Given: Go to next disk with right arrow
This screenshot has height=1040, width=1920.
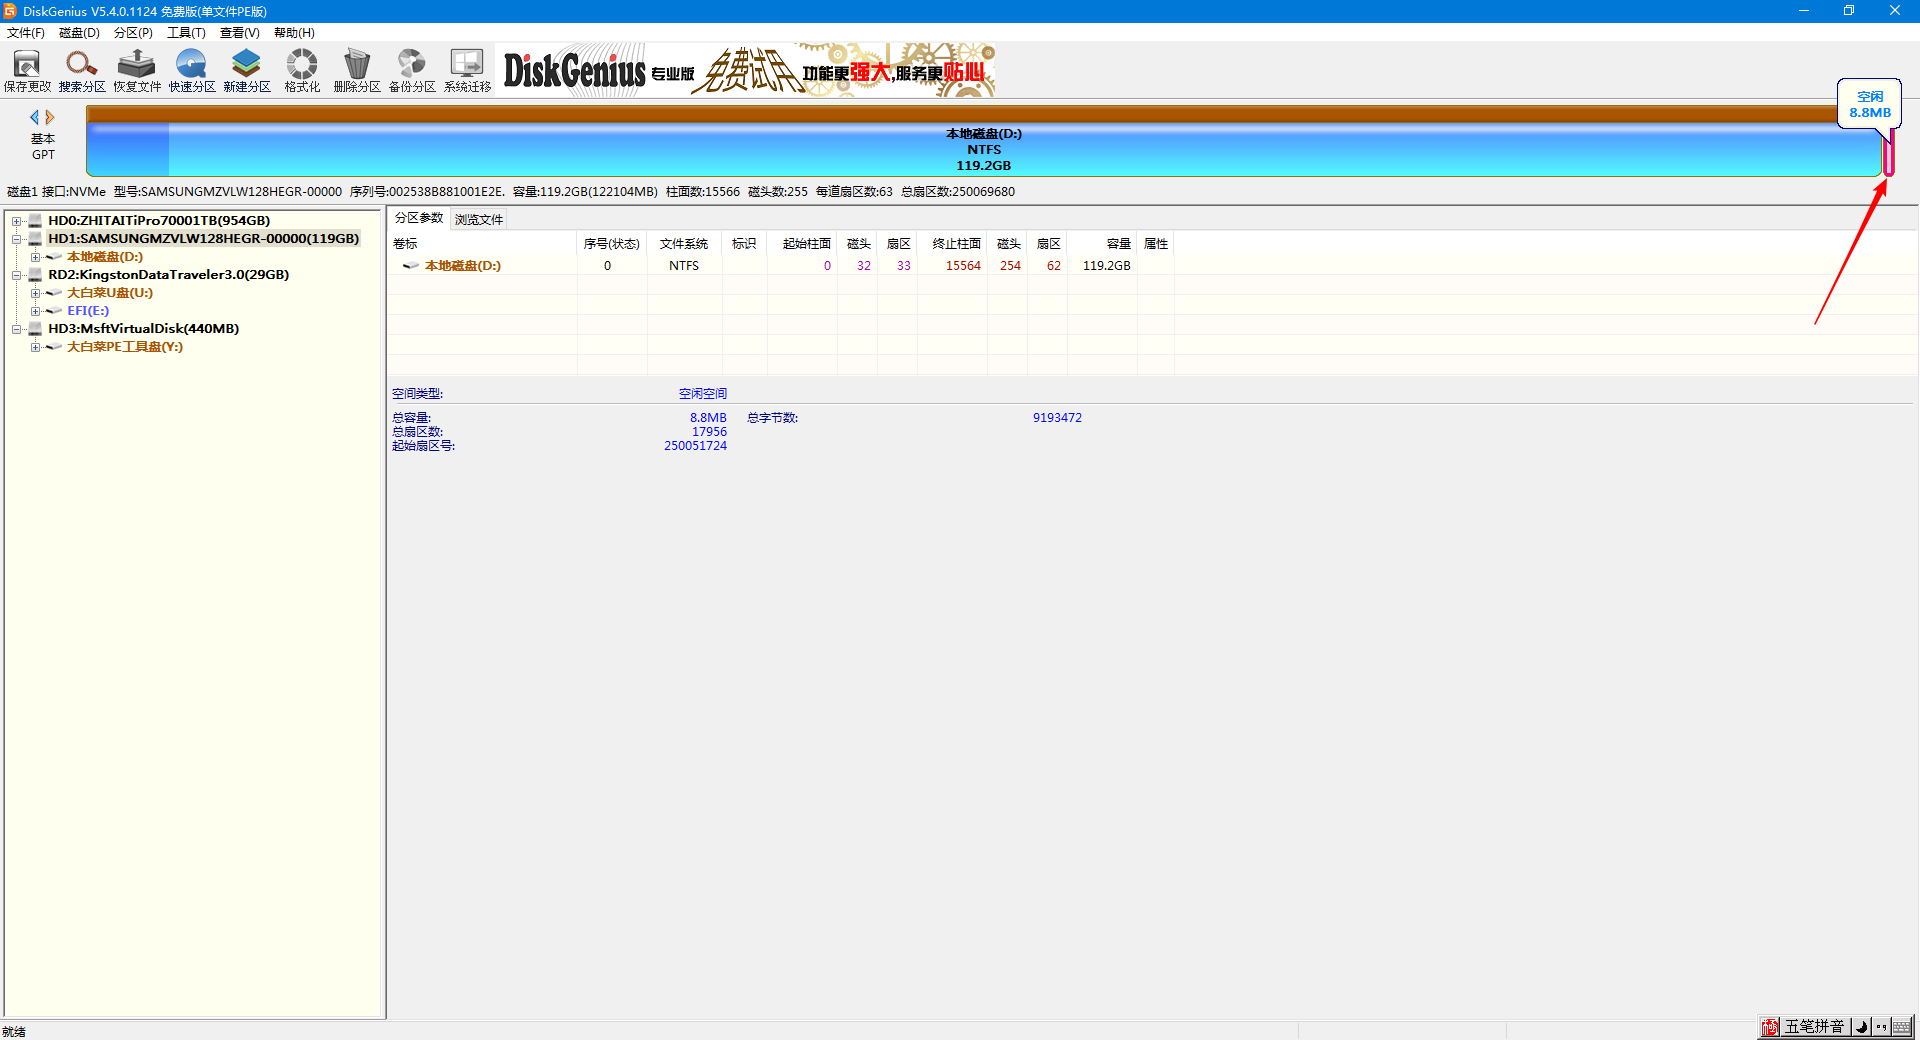Looking at the screenshot, I should (x=50, y=117).
